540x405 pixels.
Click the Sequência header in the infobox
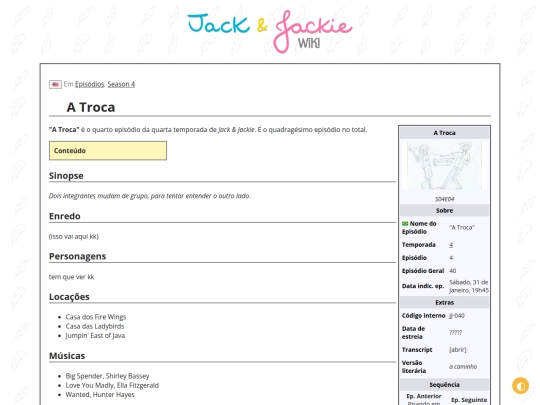444,385
